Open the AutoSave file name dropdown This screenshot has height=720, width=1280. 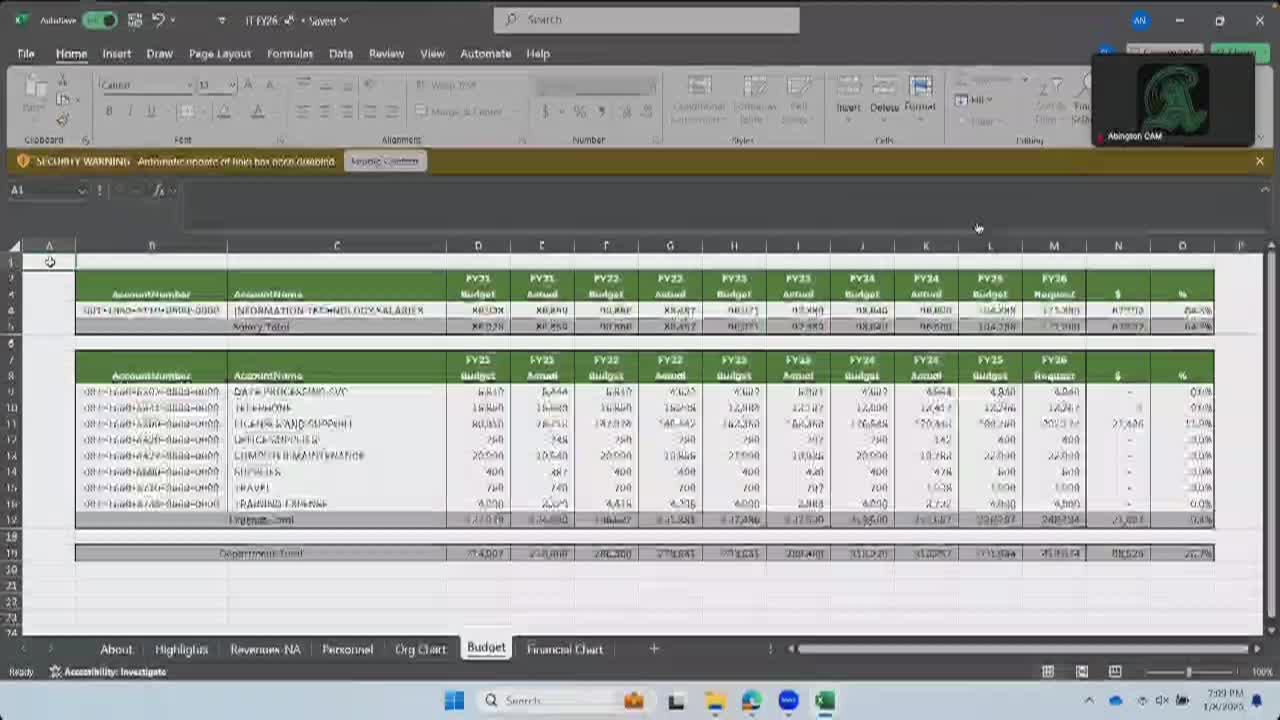click(343, 20)
